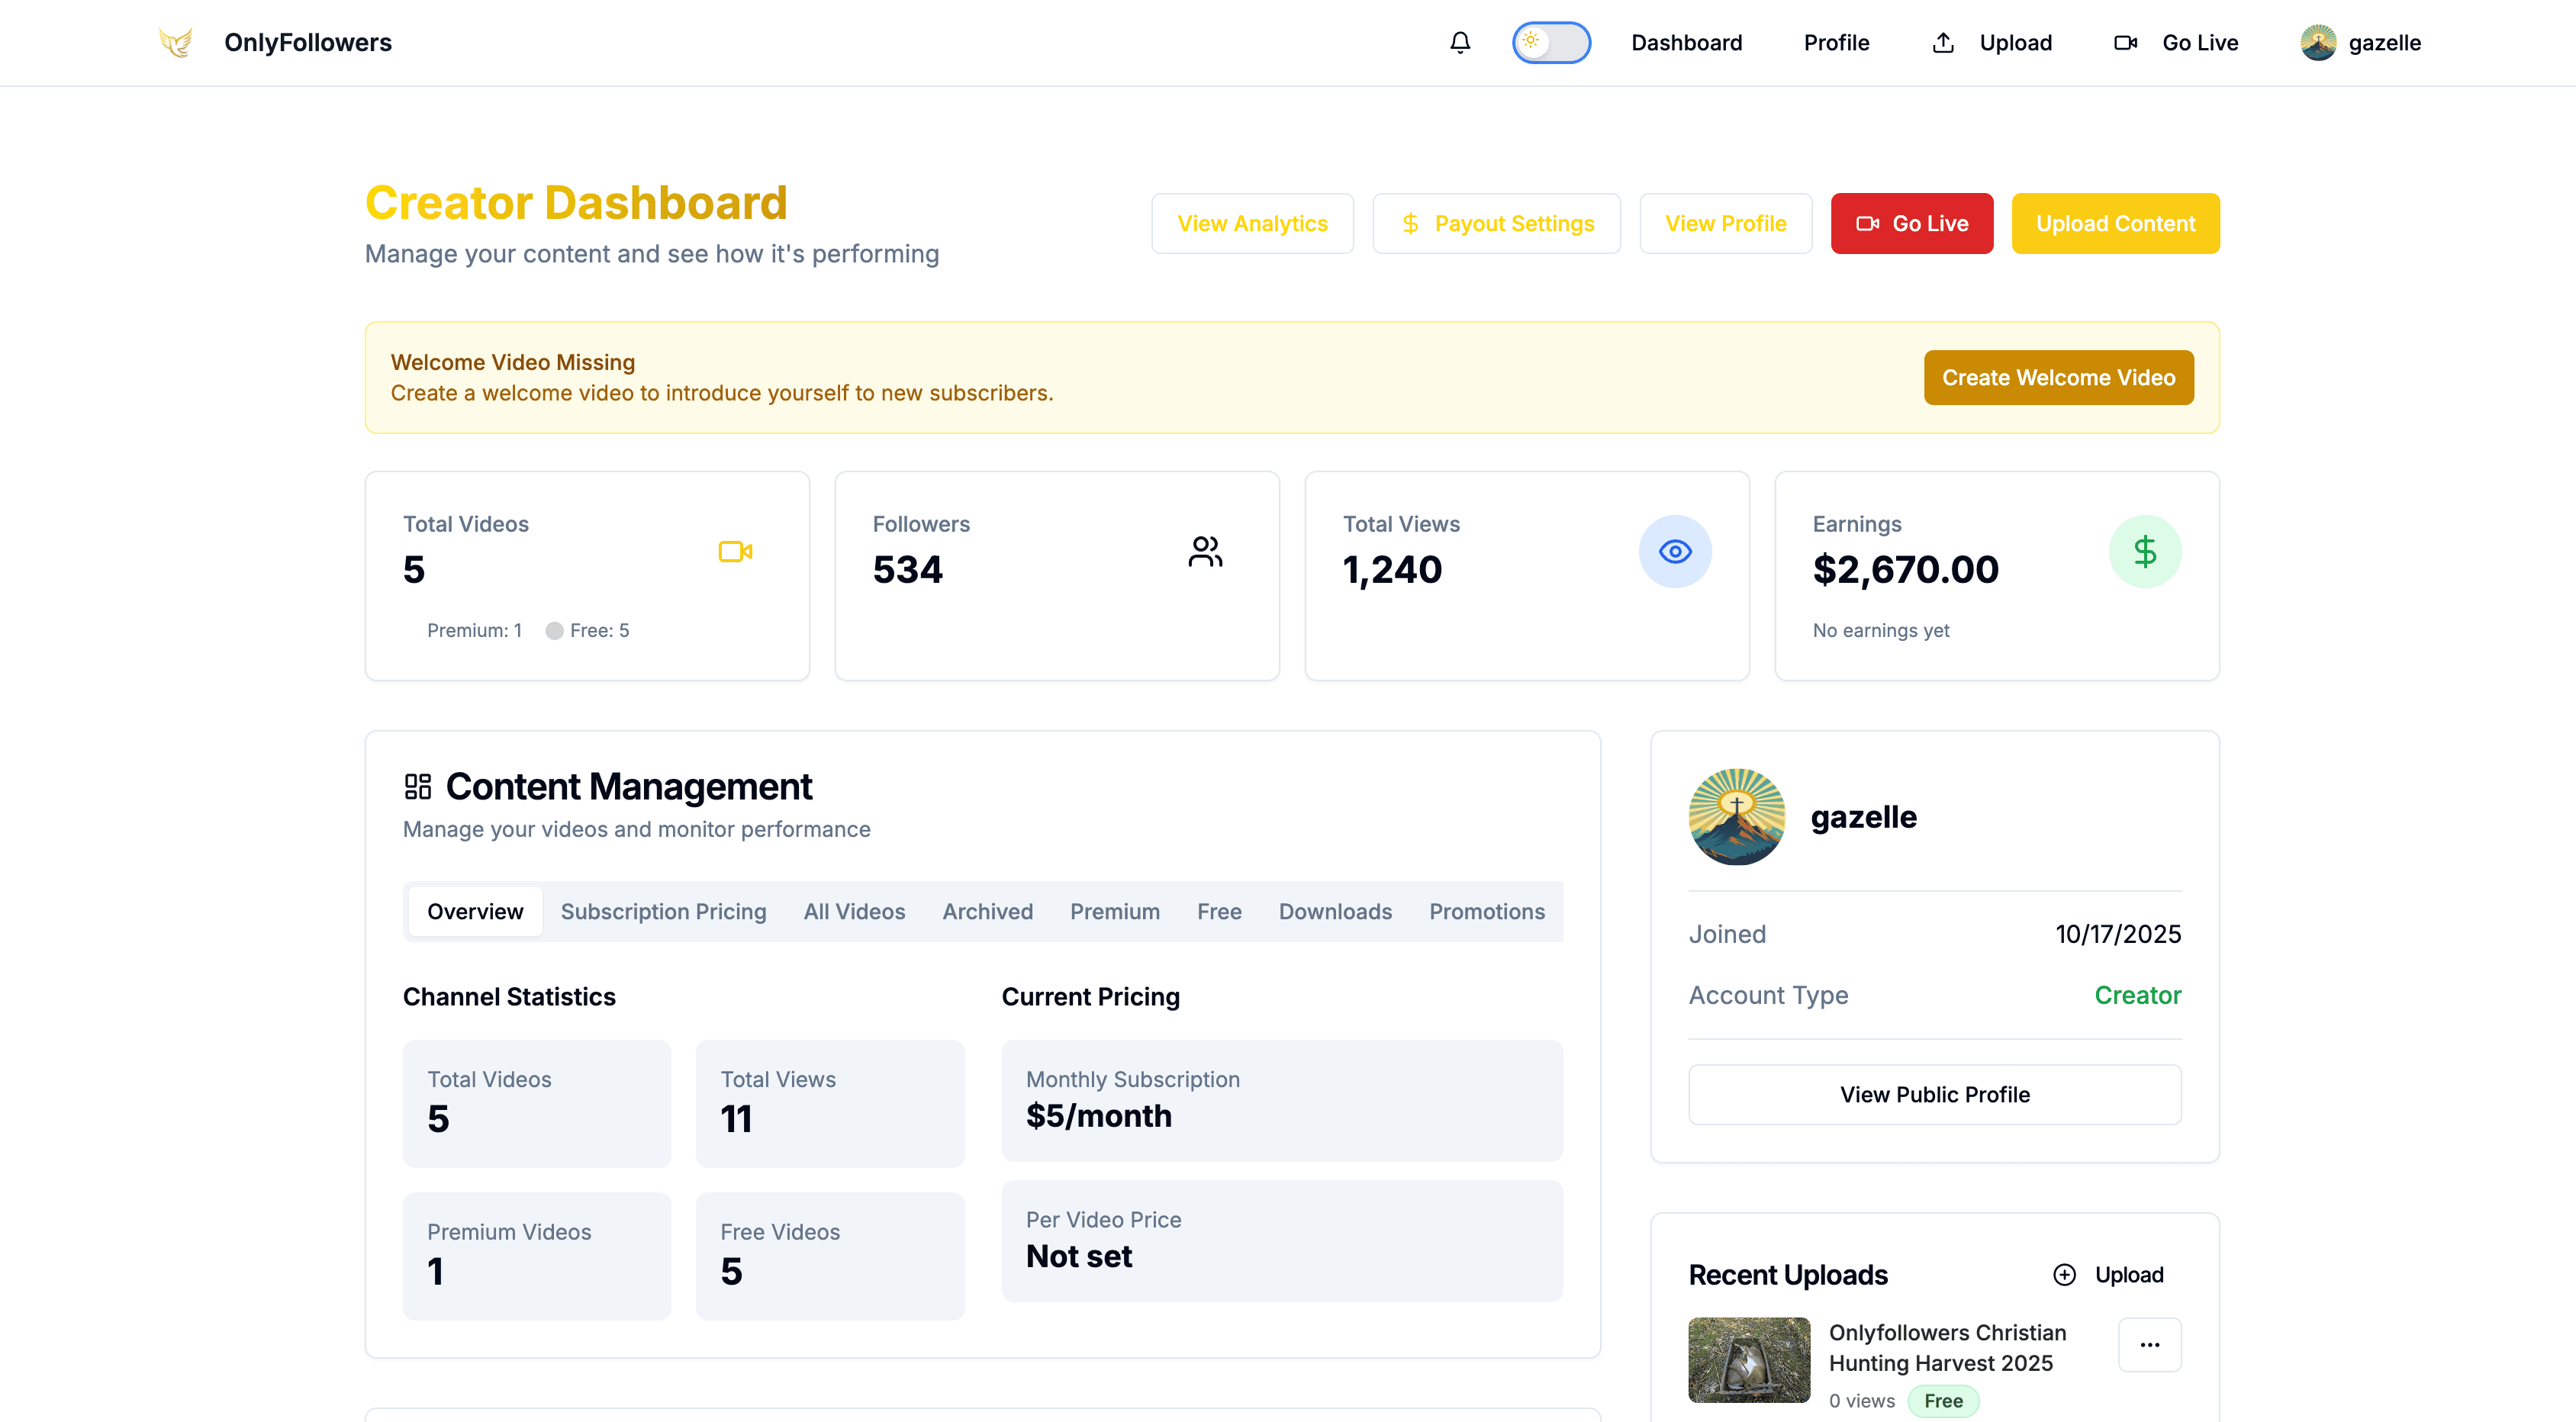Click the video camera icon on Total Videos card

(x=736, y=551)
